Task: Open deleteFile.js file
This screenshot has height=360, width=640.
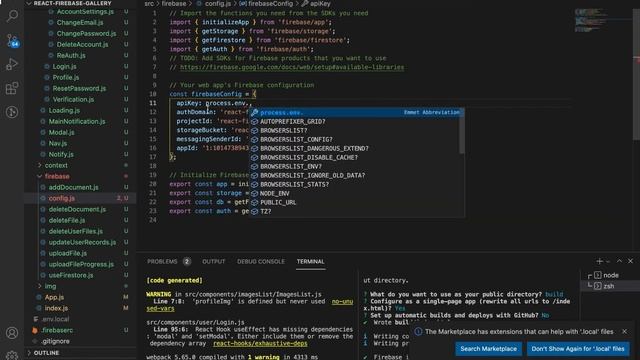Action: (x=67, y=220)
